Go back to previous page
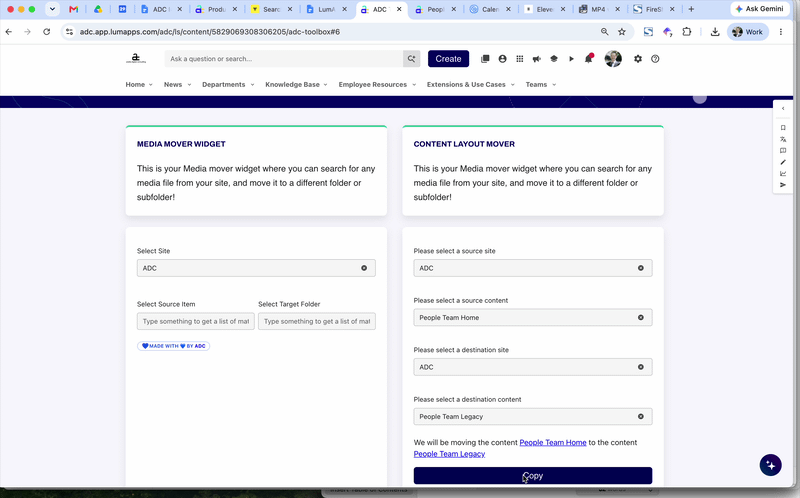This screenshot has height=498, width=800. (9, 32)
